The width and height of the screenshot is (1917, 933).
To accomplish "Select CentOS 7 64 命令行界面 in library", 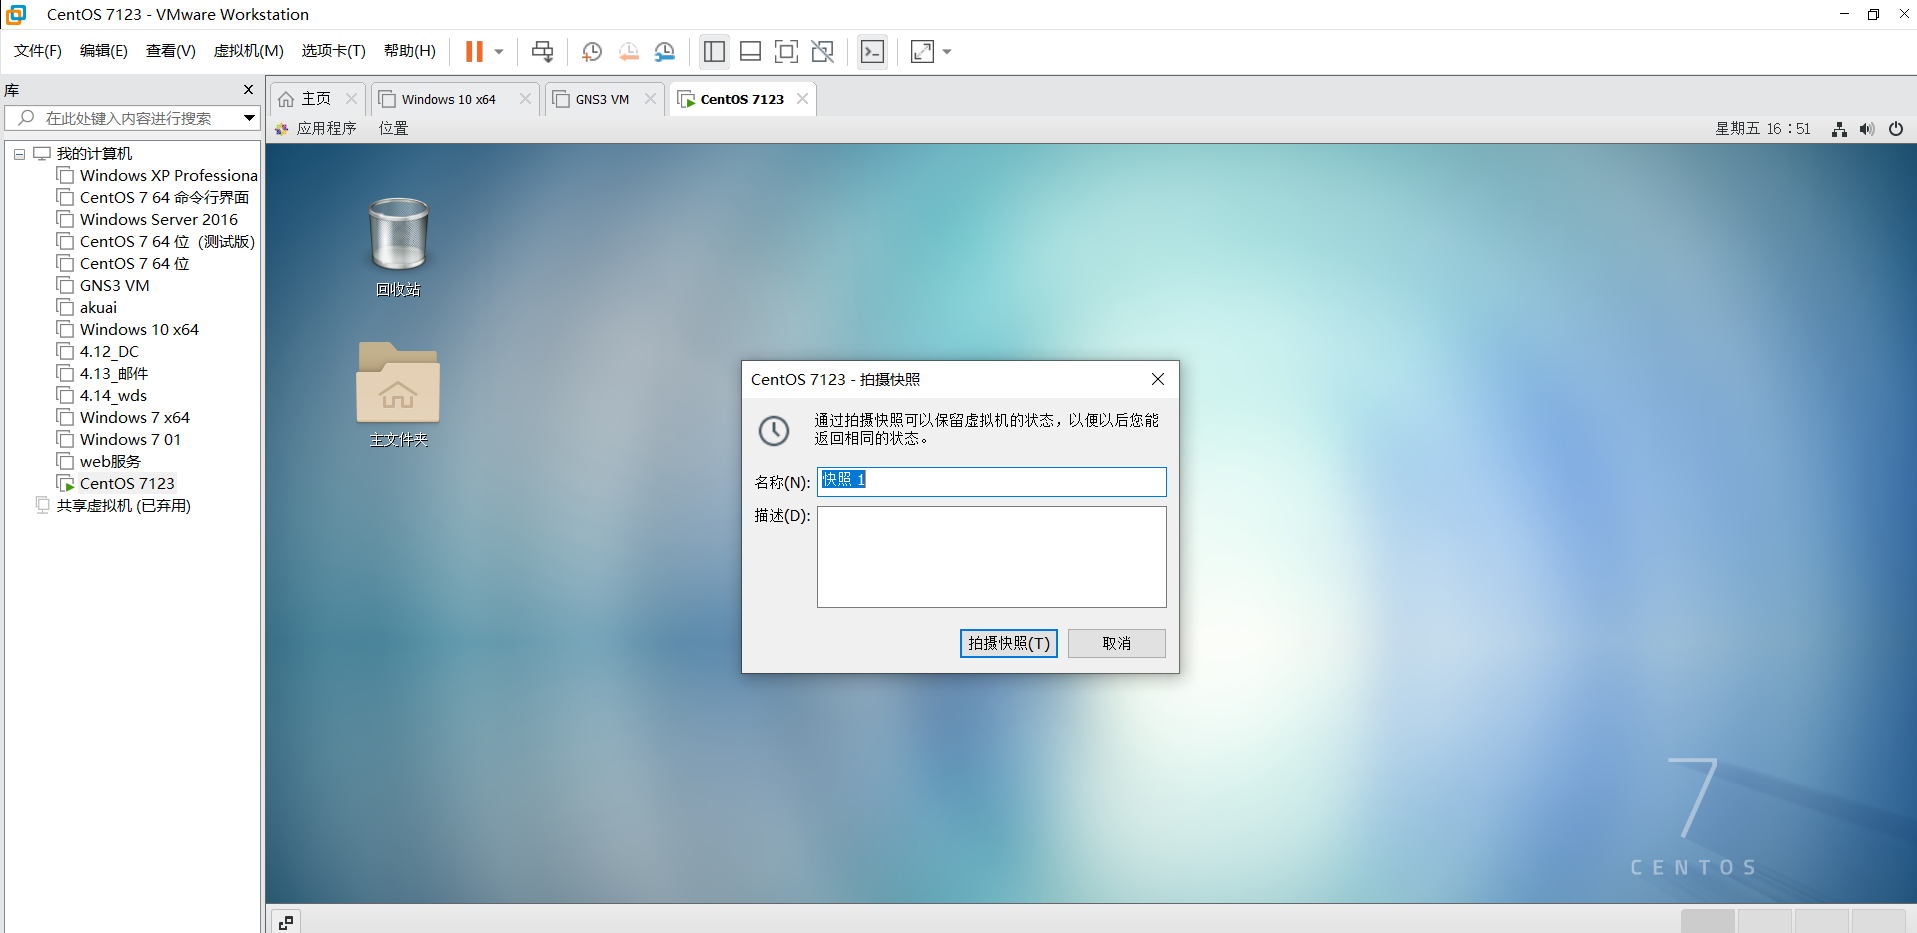I will coord(153,198).
